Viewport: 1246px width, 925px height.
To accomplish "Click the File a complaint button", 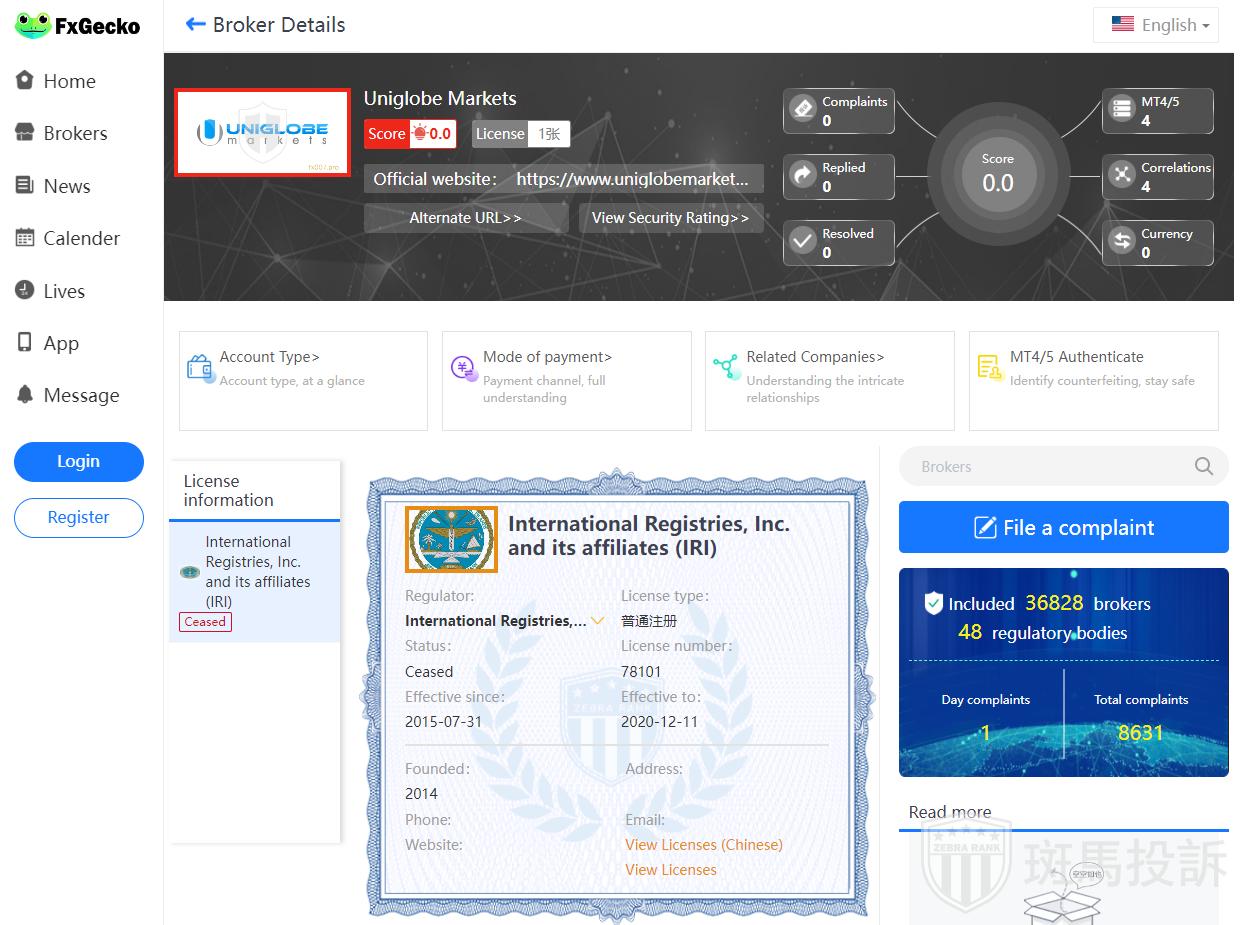I will 1063,527.
